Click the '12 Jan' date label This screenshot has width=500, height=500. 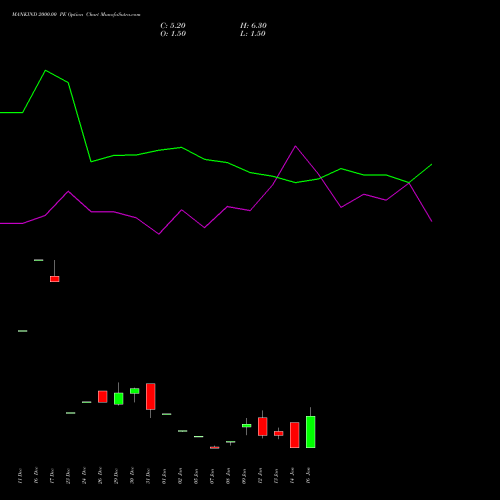(x=260, y=476)
